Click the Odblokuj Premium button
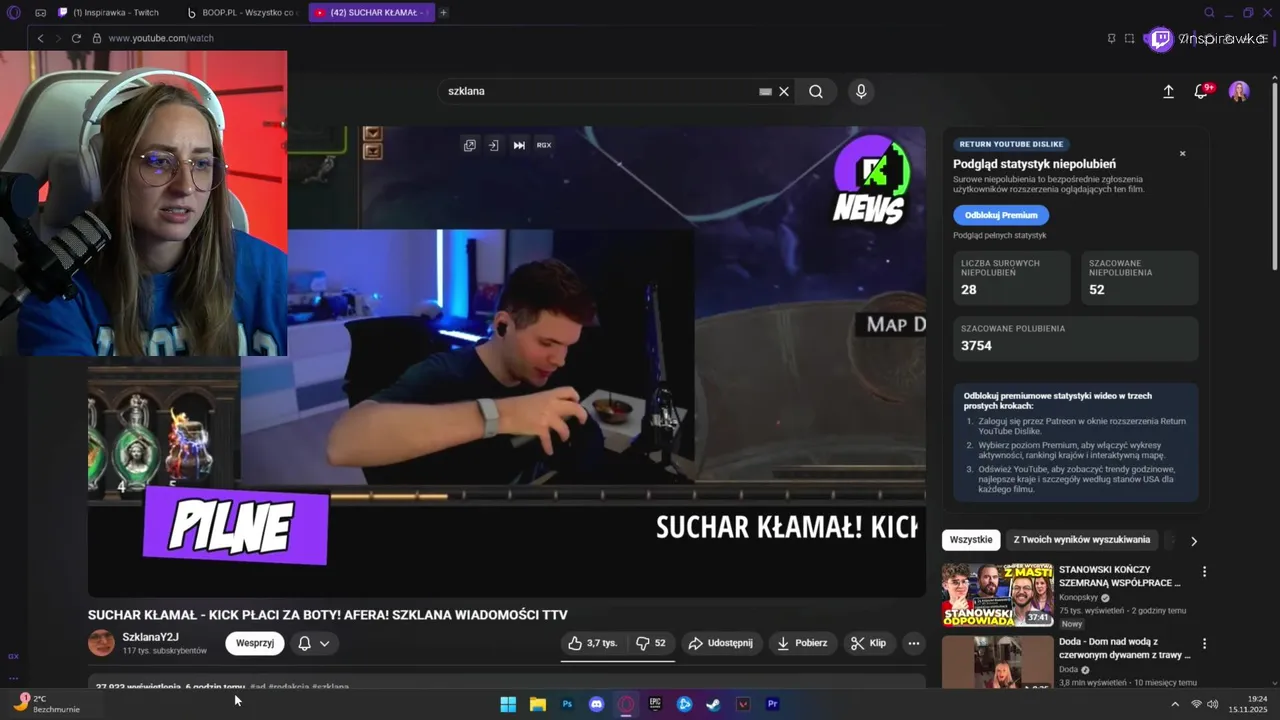 (1001, 215)
